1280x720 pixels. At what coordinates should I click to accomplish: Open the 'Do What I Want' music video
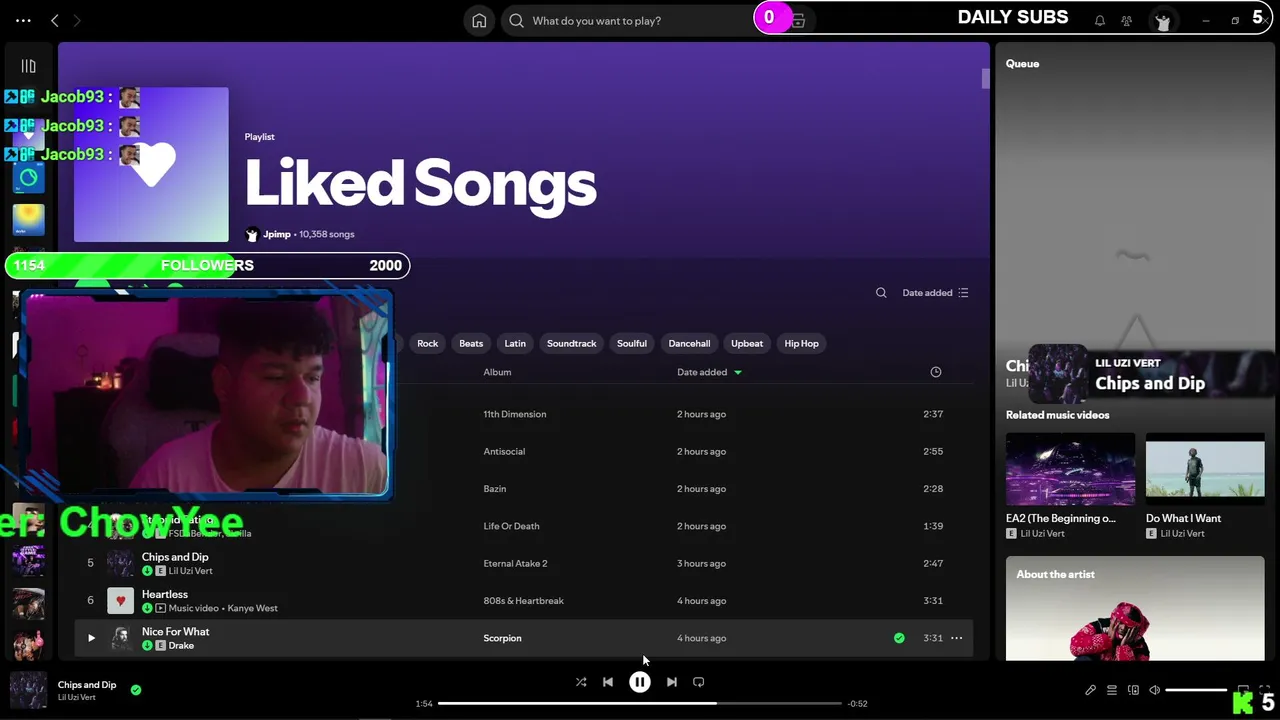(1205, 486)
